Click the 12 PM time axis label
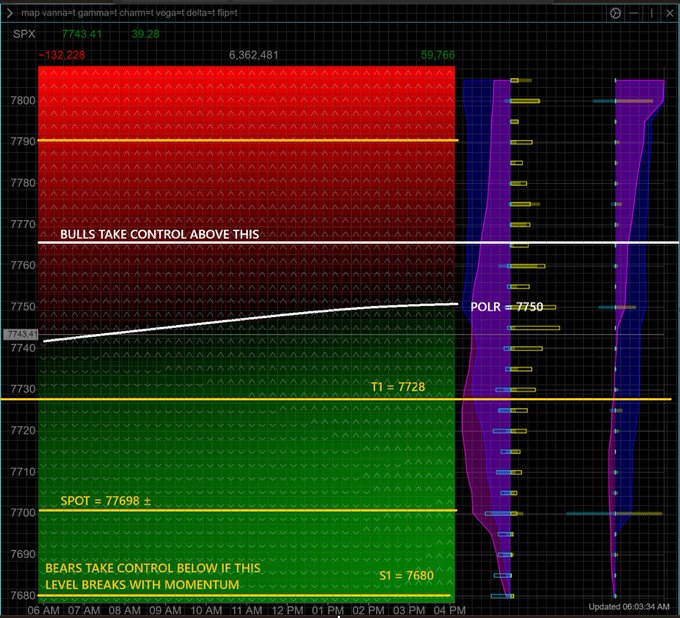This screenshot has height=618, width=680. pyautogui.click(x=287, y=611)
